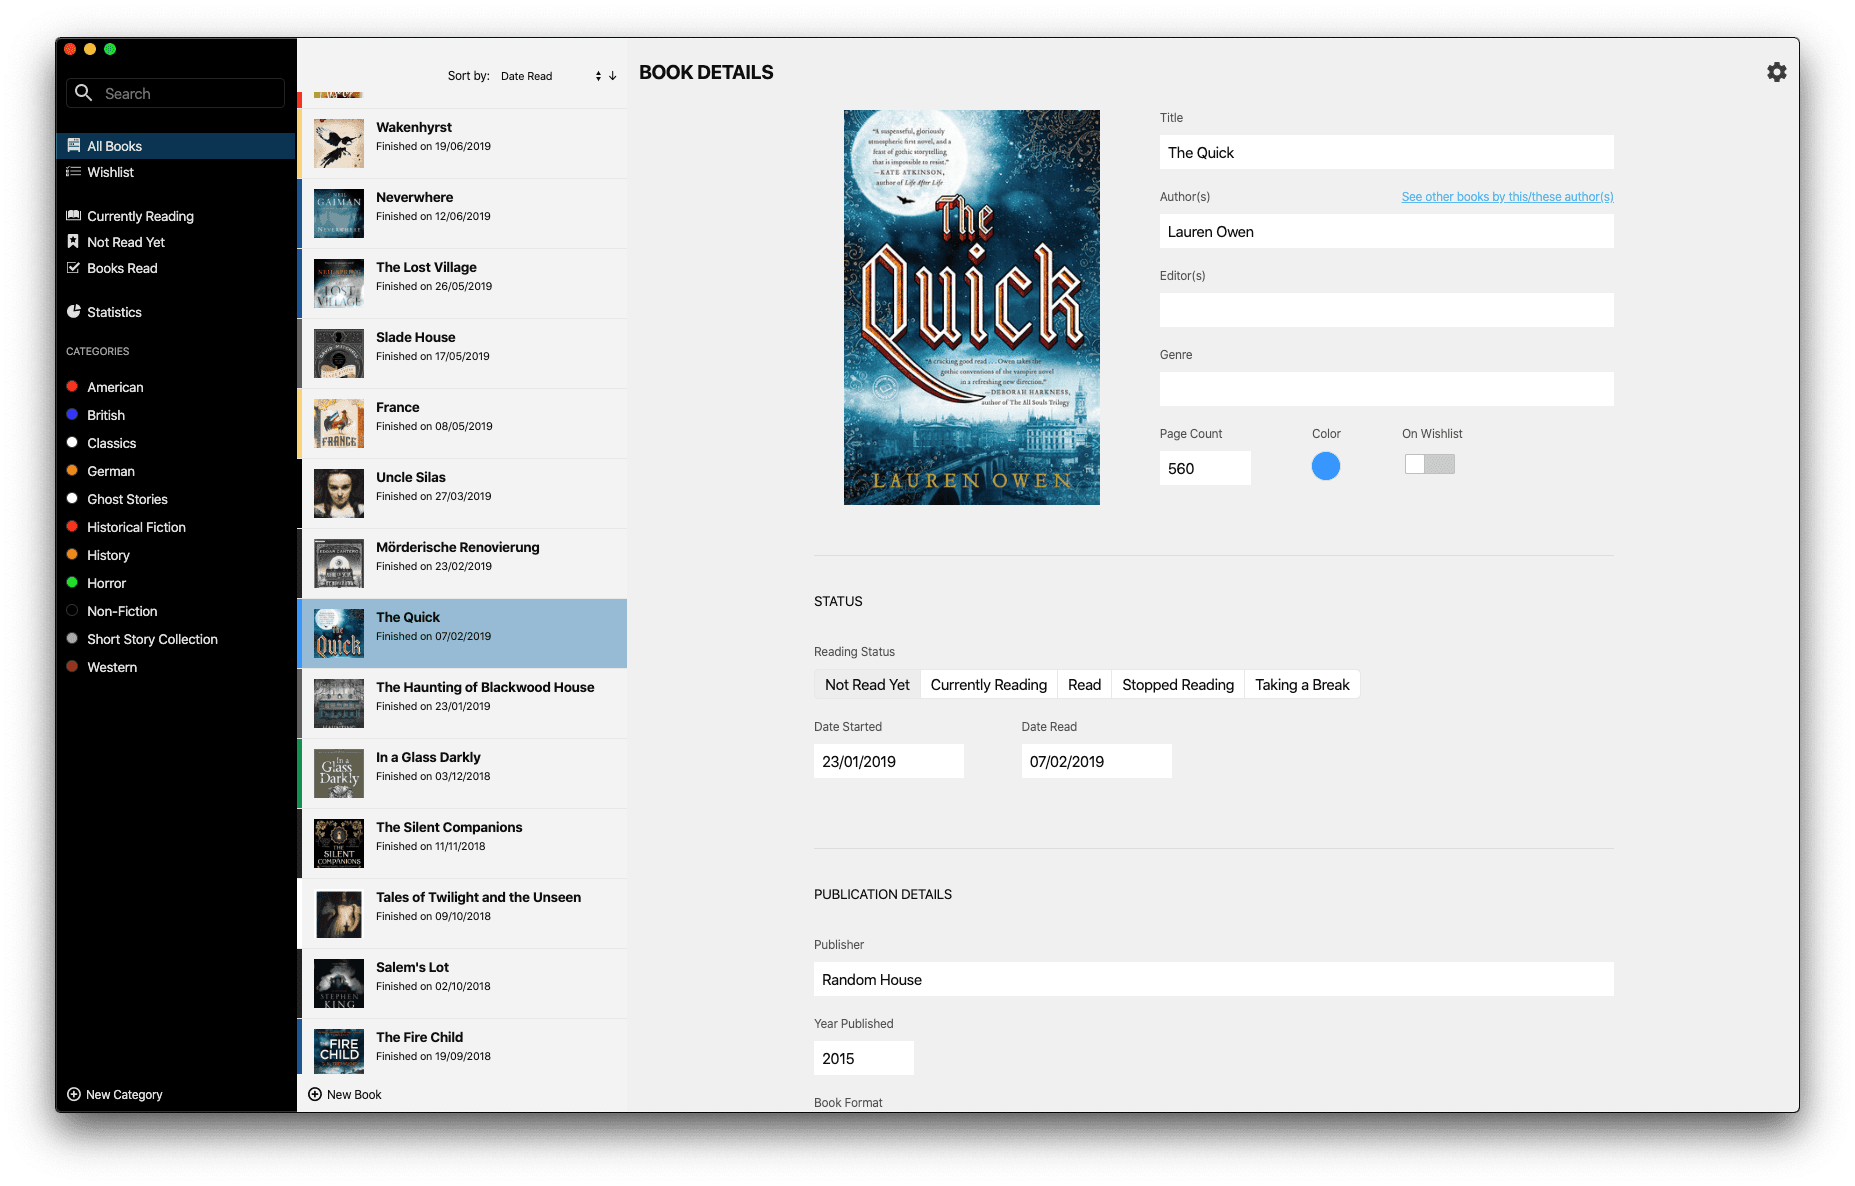This screenshot has height=1186, width=1855.
Task: Open the Sort by Date Read dropdown
Action: [x=549, y=76]
